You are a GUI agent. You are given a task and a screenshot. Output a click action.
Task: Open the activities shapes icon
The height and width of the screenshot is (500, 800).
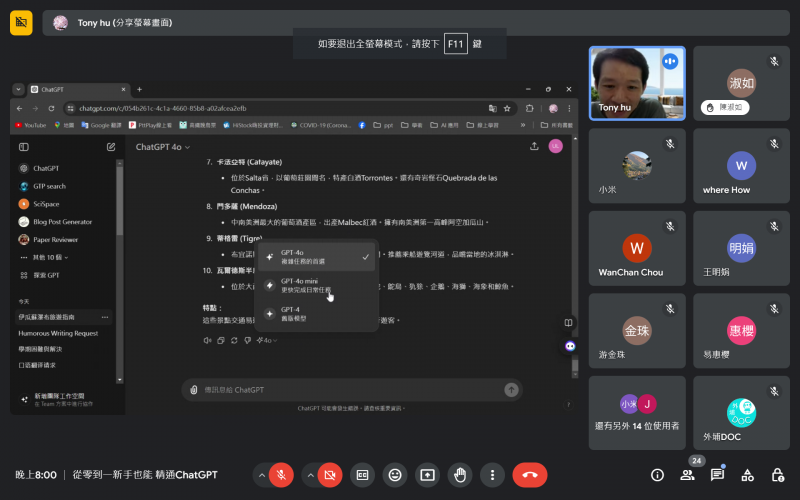click(x=747, y=475)
